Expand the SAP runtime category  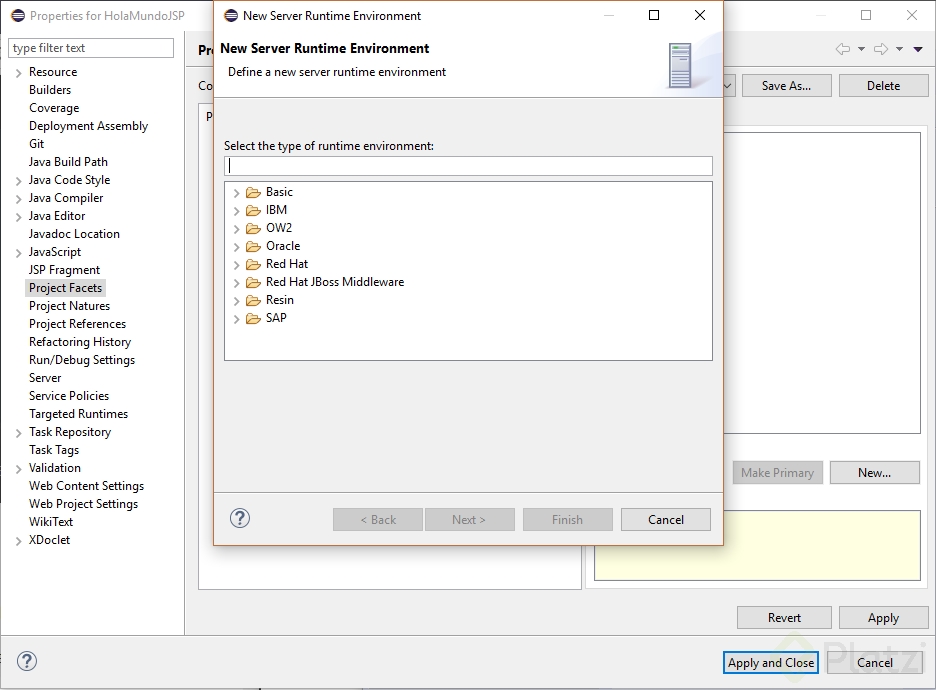click(x=236, y=319)
